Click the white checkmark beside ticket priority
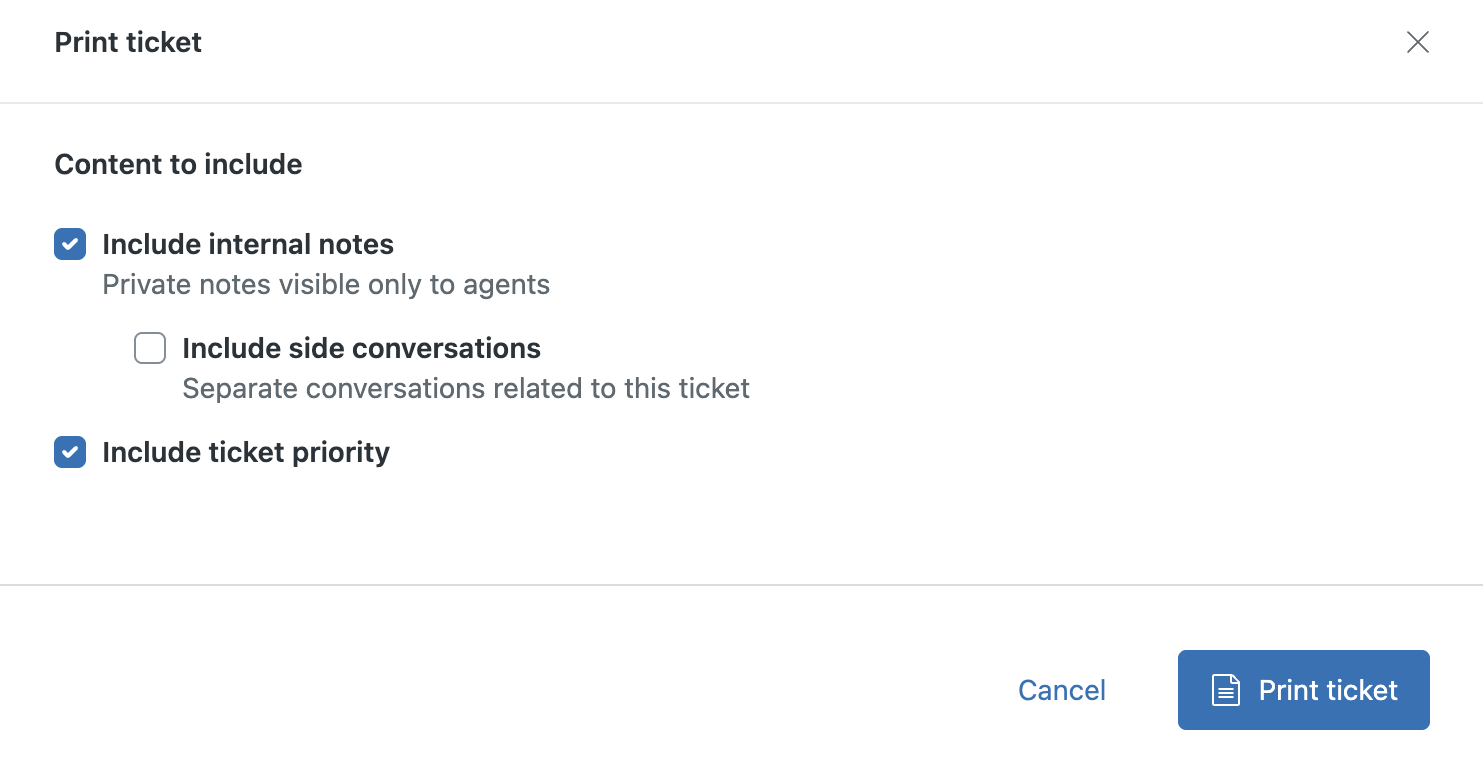 point(70,452)
